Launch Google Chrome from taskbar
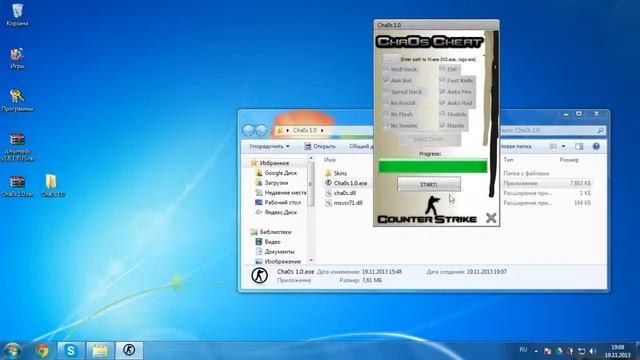This screenshot has height=360, width=640. click(42, 351)
